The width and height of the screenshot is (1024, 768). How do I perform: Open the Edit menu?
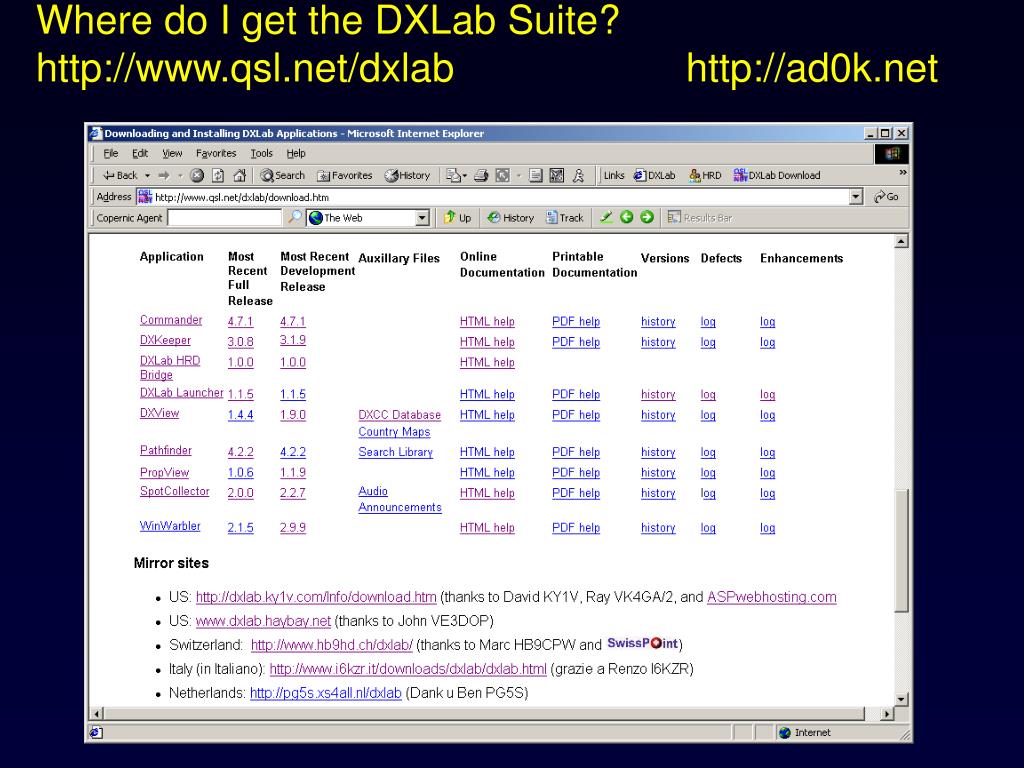140,153
